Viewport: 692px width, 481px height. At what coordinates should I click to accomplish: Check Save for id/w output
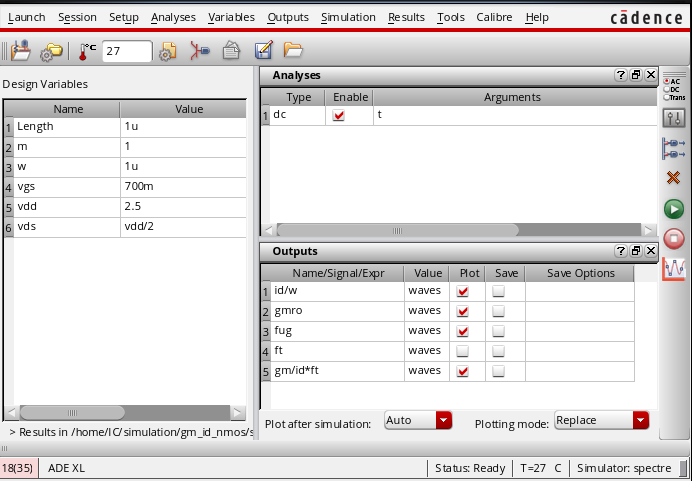click(x=498, y=291)
